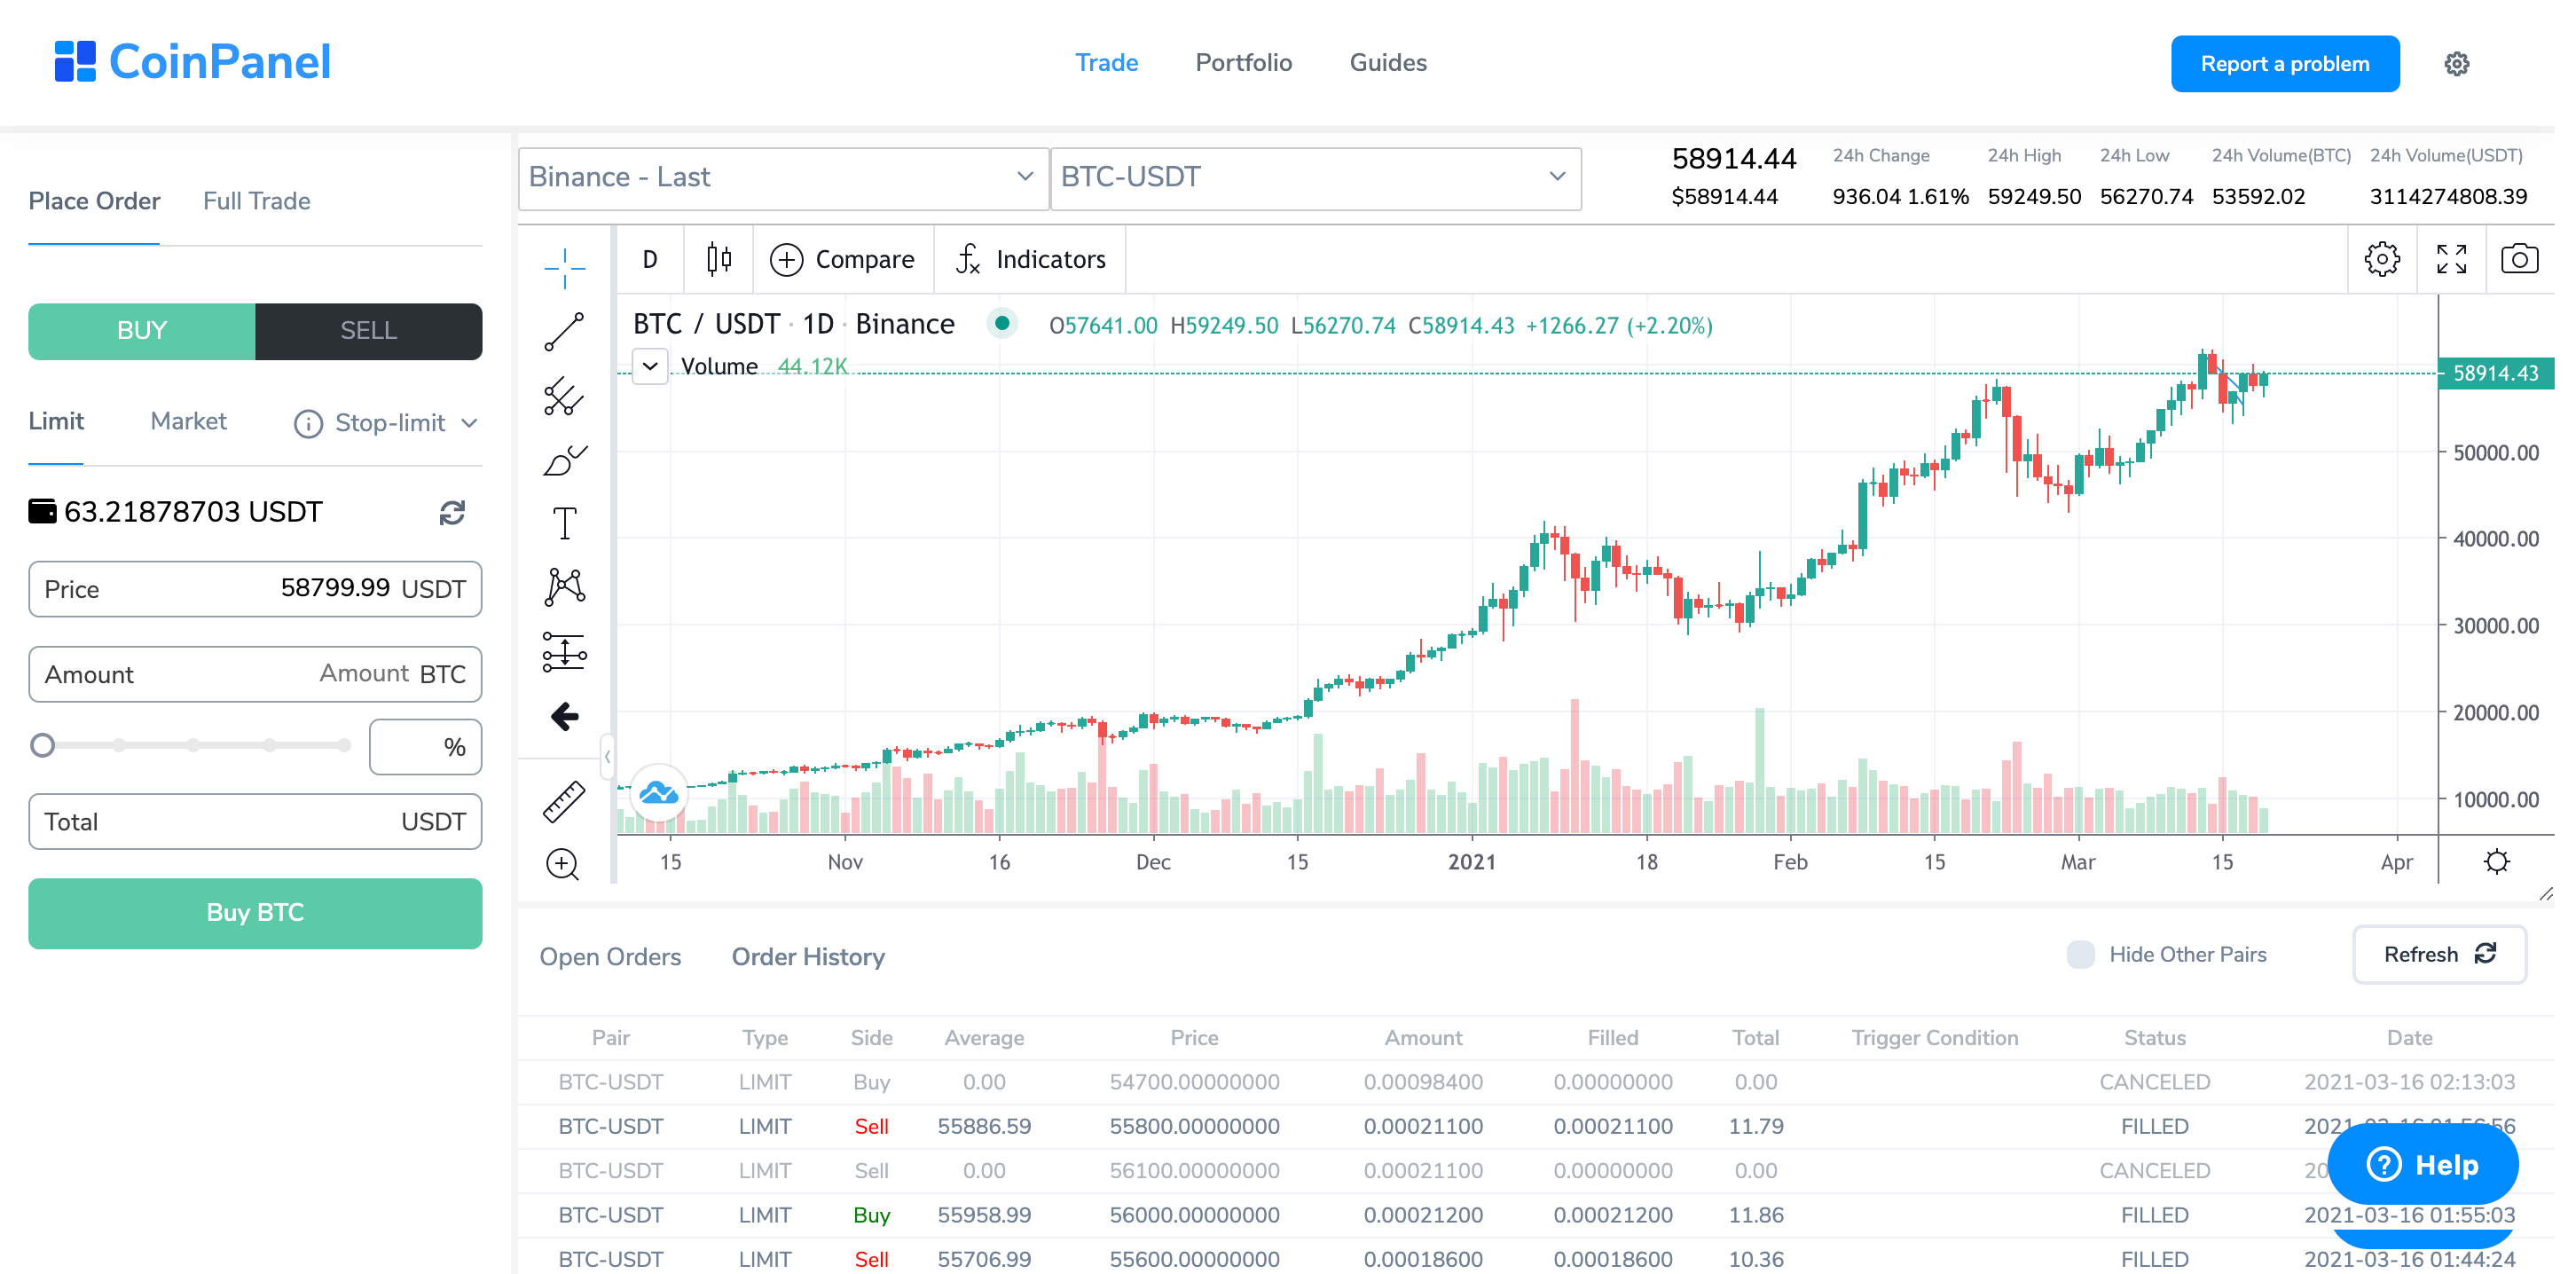Screen dimensions: 2576x1274
Task: Open the Portfolio page
Action: (1243, 62)
